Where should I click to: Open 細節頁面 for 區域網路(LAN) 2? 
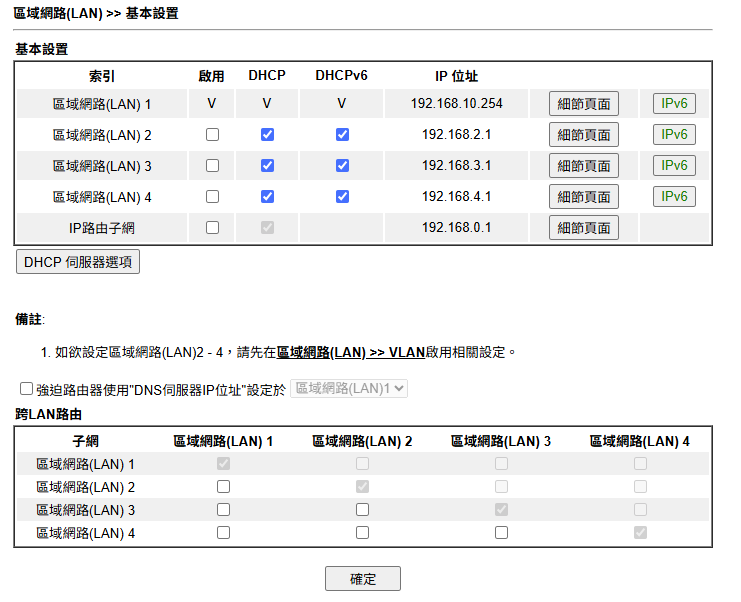click(x=584, y=135)
